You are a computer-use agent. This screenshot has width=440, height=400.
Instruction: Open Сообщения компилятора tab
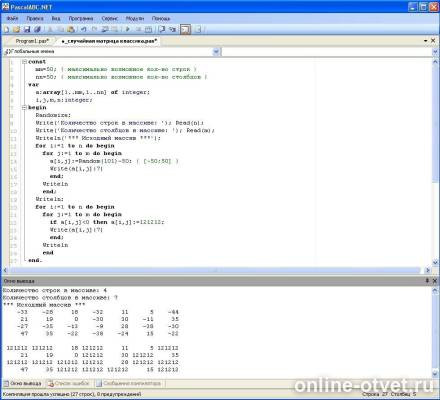129,383
